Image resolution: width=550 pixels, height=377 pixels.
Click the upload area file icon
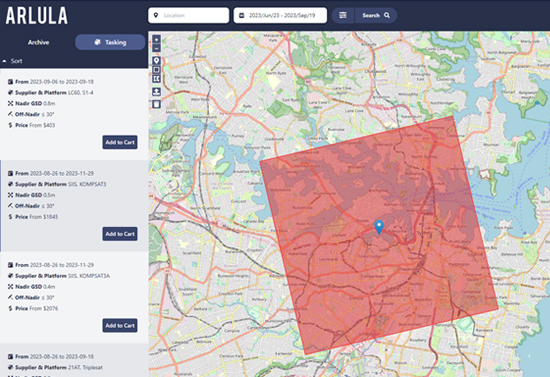tap(156, 92)
